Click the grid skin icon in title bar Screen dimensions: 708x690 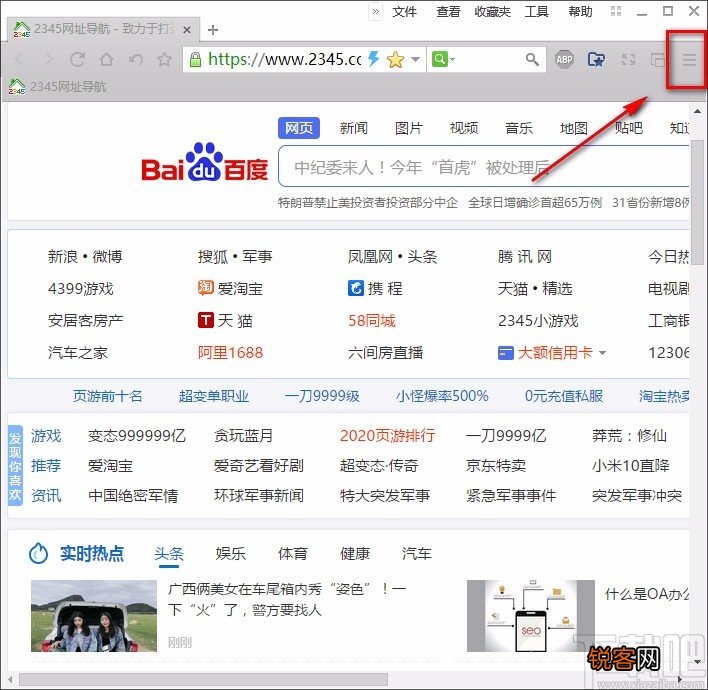(x=616, y=11)
